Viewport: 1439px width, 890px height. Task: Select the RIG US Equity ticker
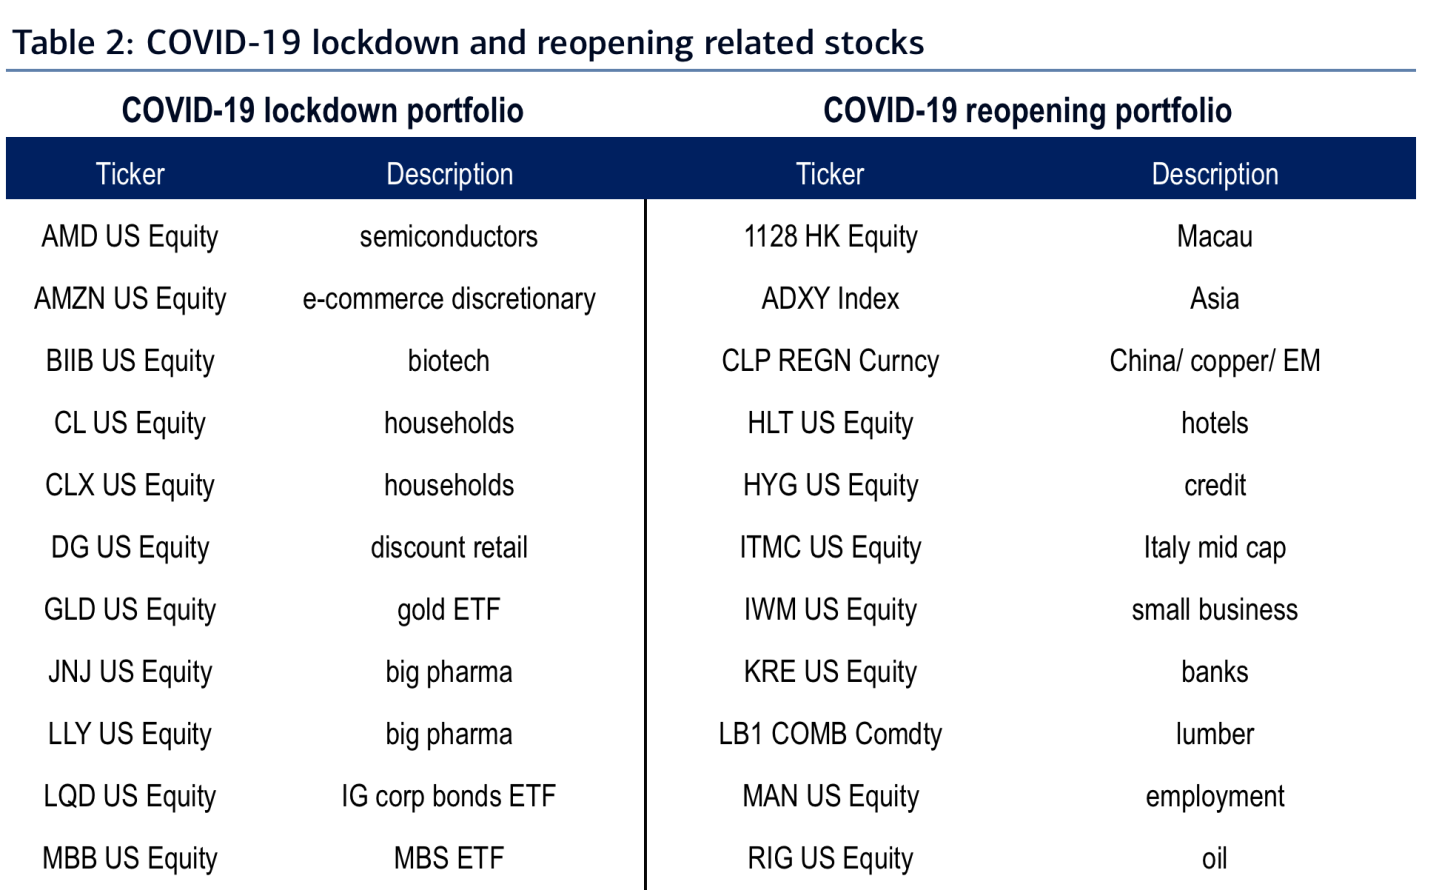pos(830,858)
